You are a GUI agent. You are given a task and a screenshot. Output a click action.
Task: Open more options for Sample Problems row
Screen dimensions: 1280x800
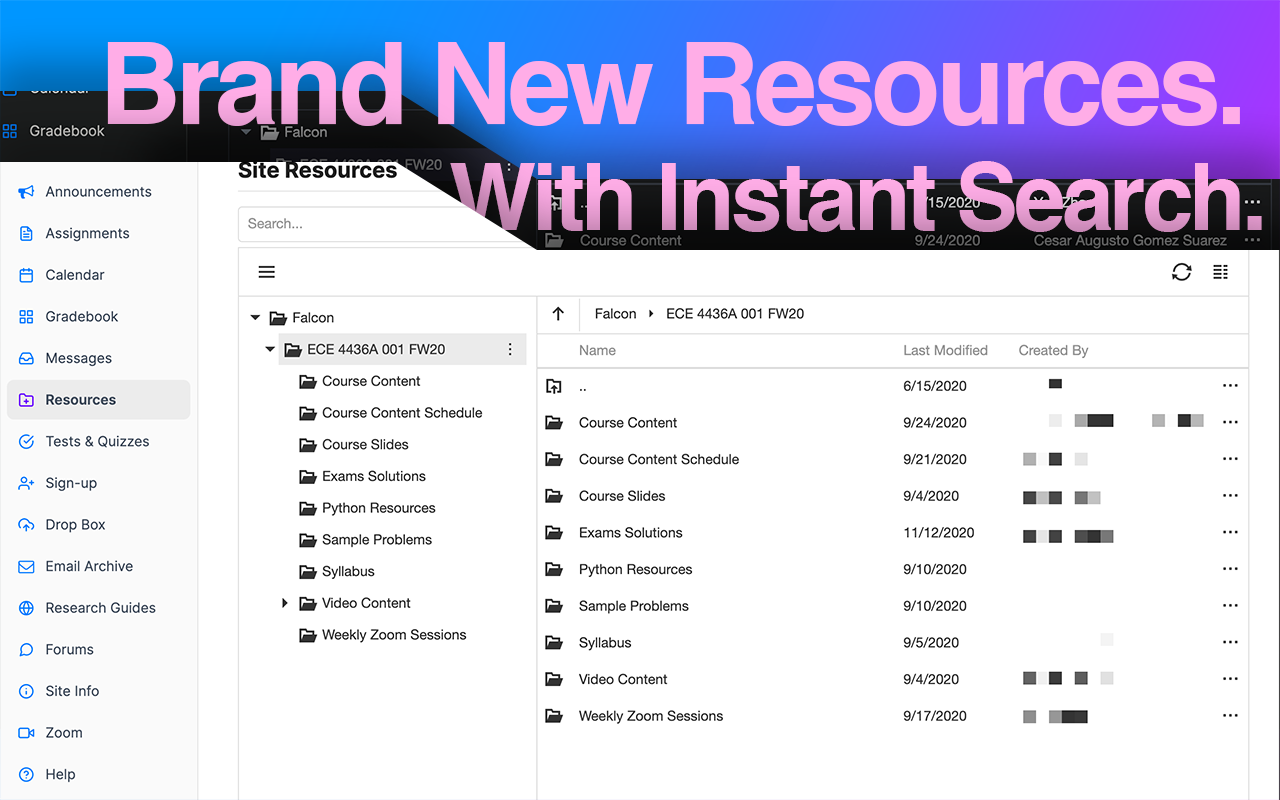pos(1230,606)
